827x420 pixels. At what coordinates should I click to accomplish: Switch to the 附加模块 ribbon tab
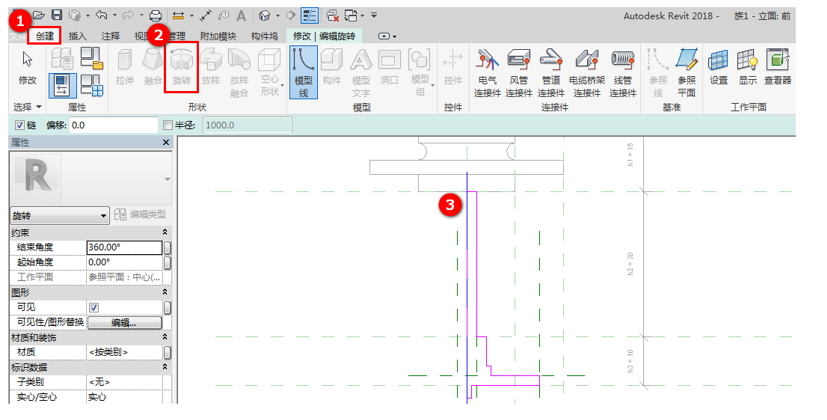tap(218, 36)
